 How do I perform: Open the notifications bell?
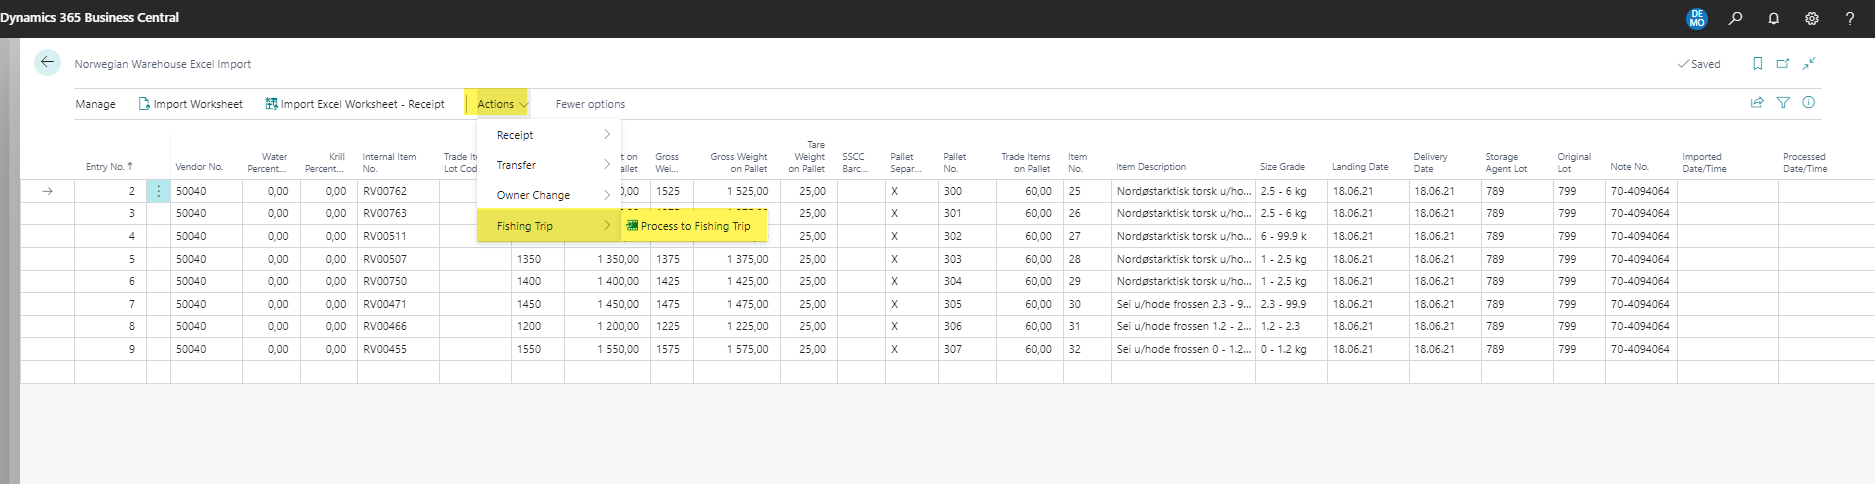(x=1773, y=18)
